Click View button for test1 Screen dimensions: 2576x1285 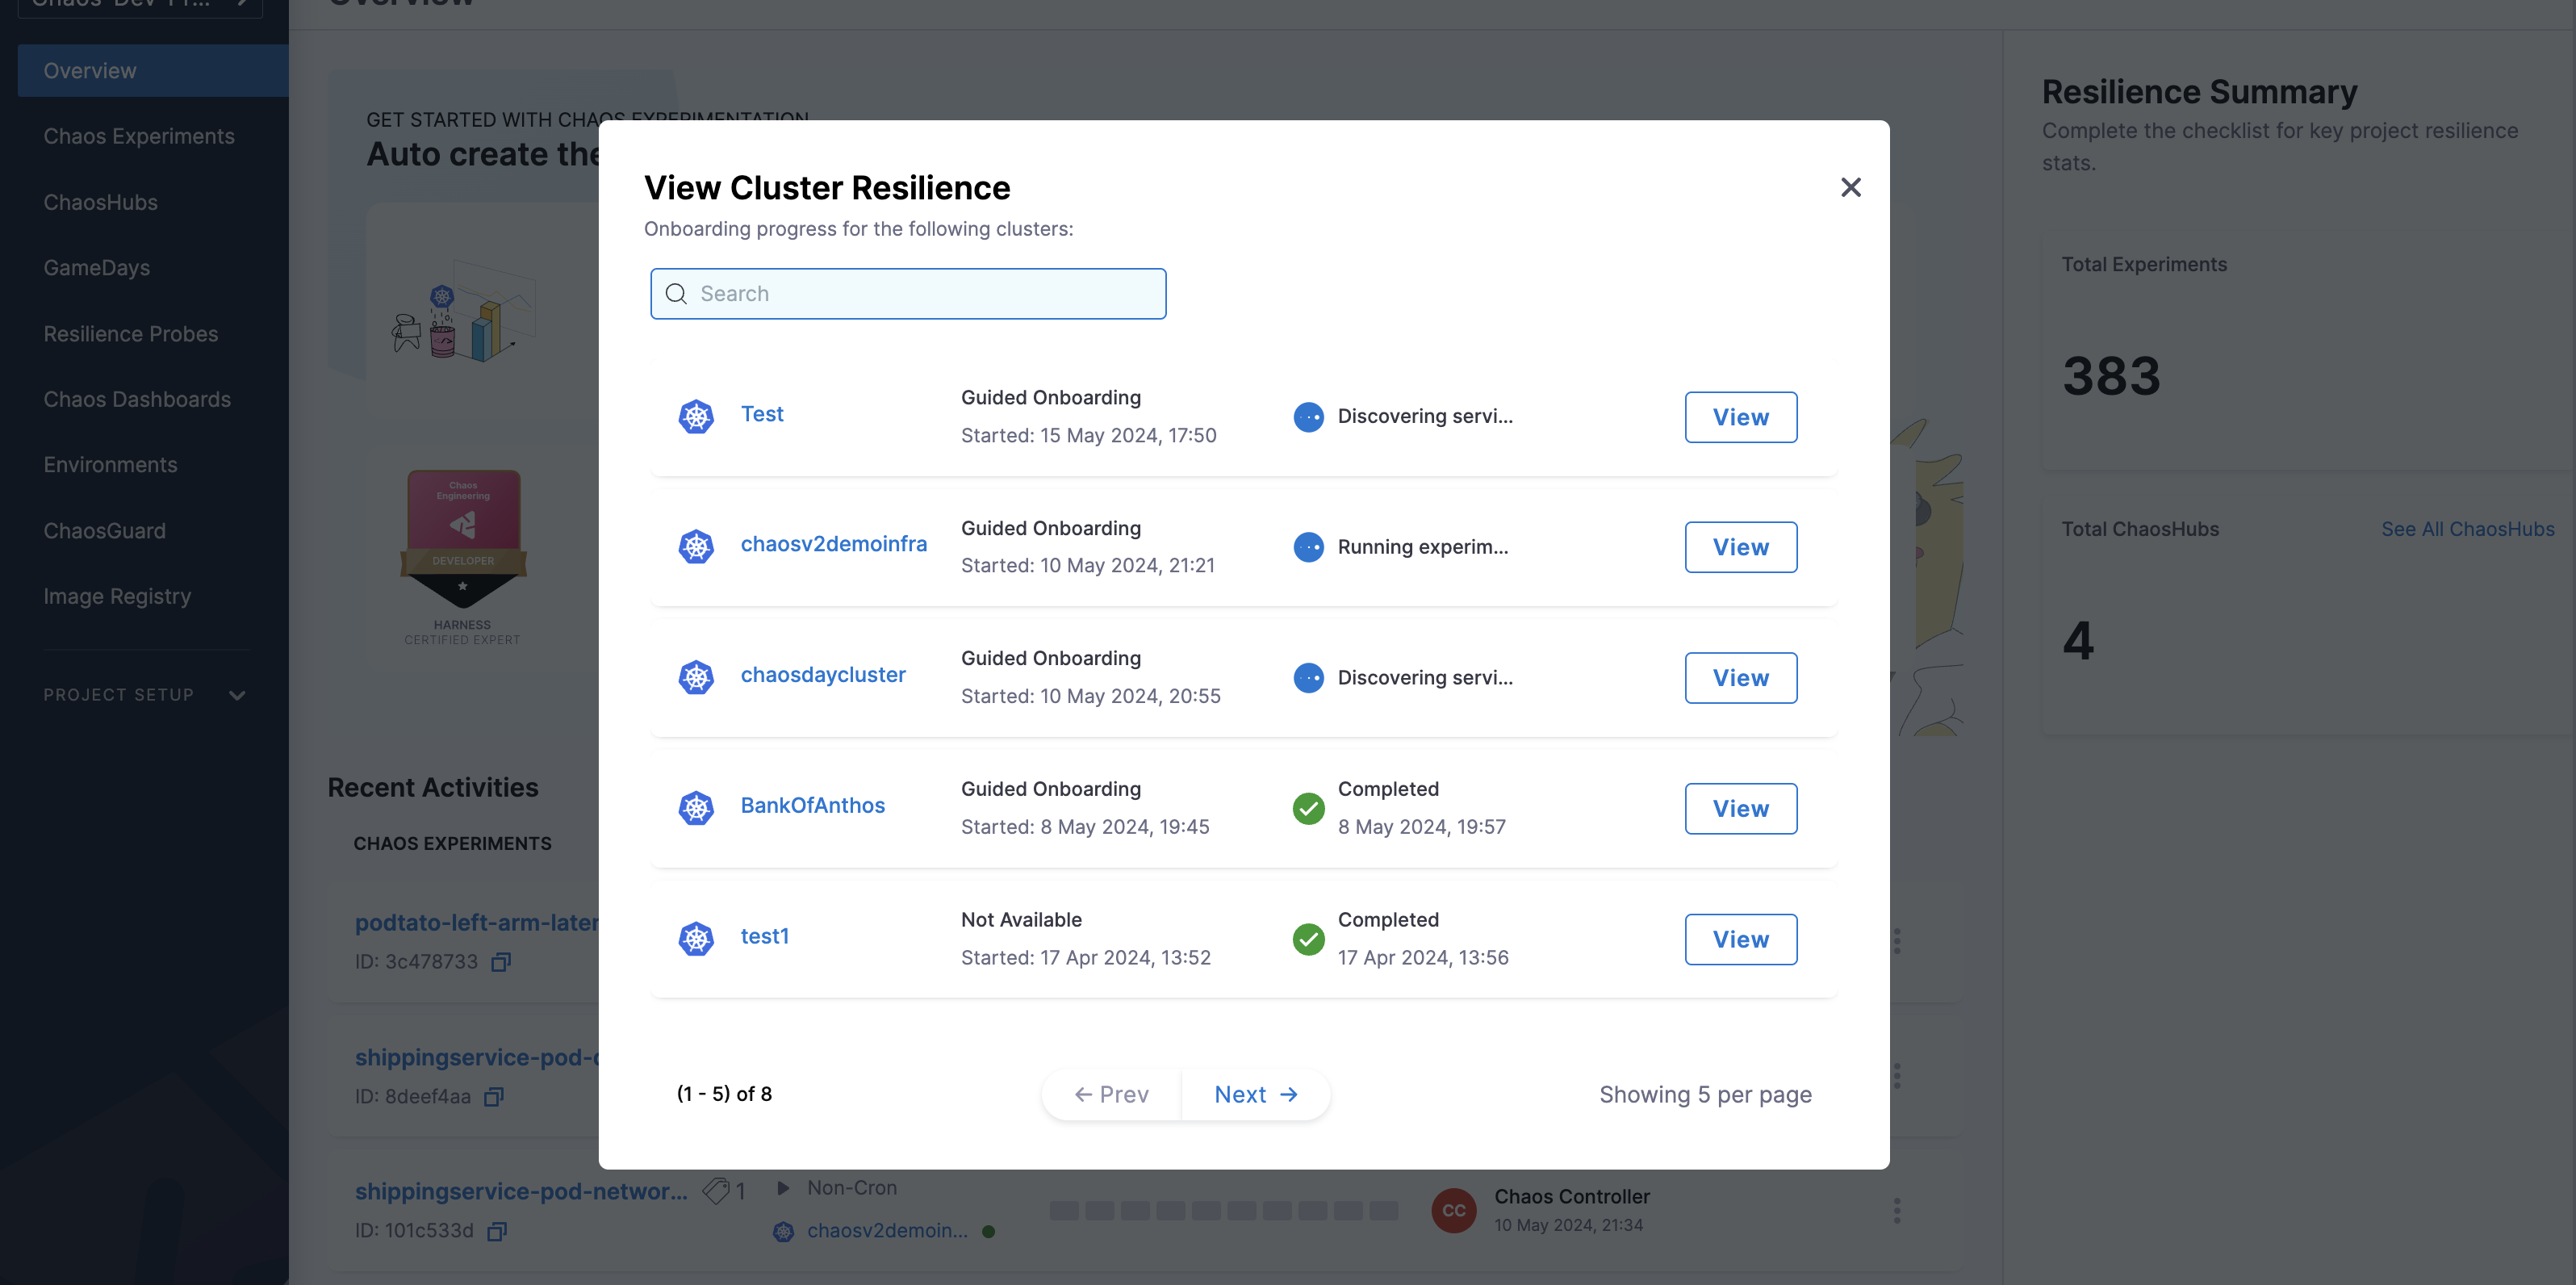tap(1740, 939)
